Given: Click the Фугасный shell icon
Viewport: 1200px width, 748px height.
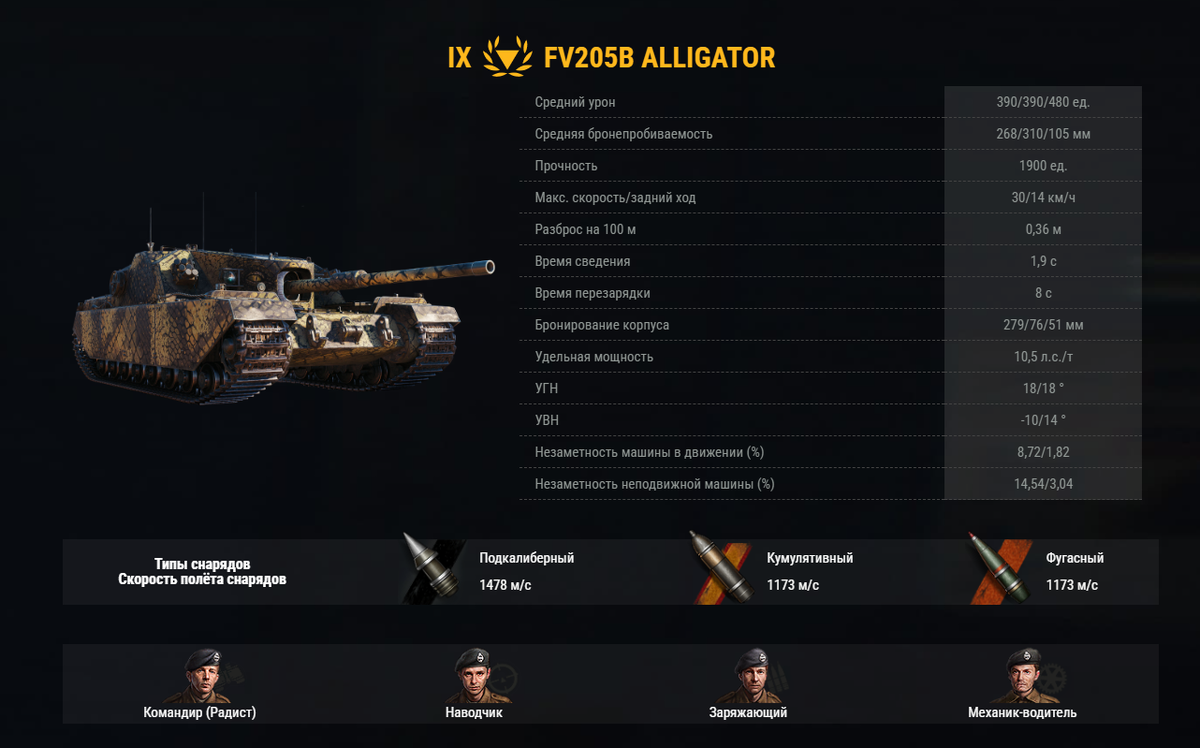Looking at the screenshot, I should click(x=1000, y=568).
